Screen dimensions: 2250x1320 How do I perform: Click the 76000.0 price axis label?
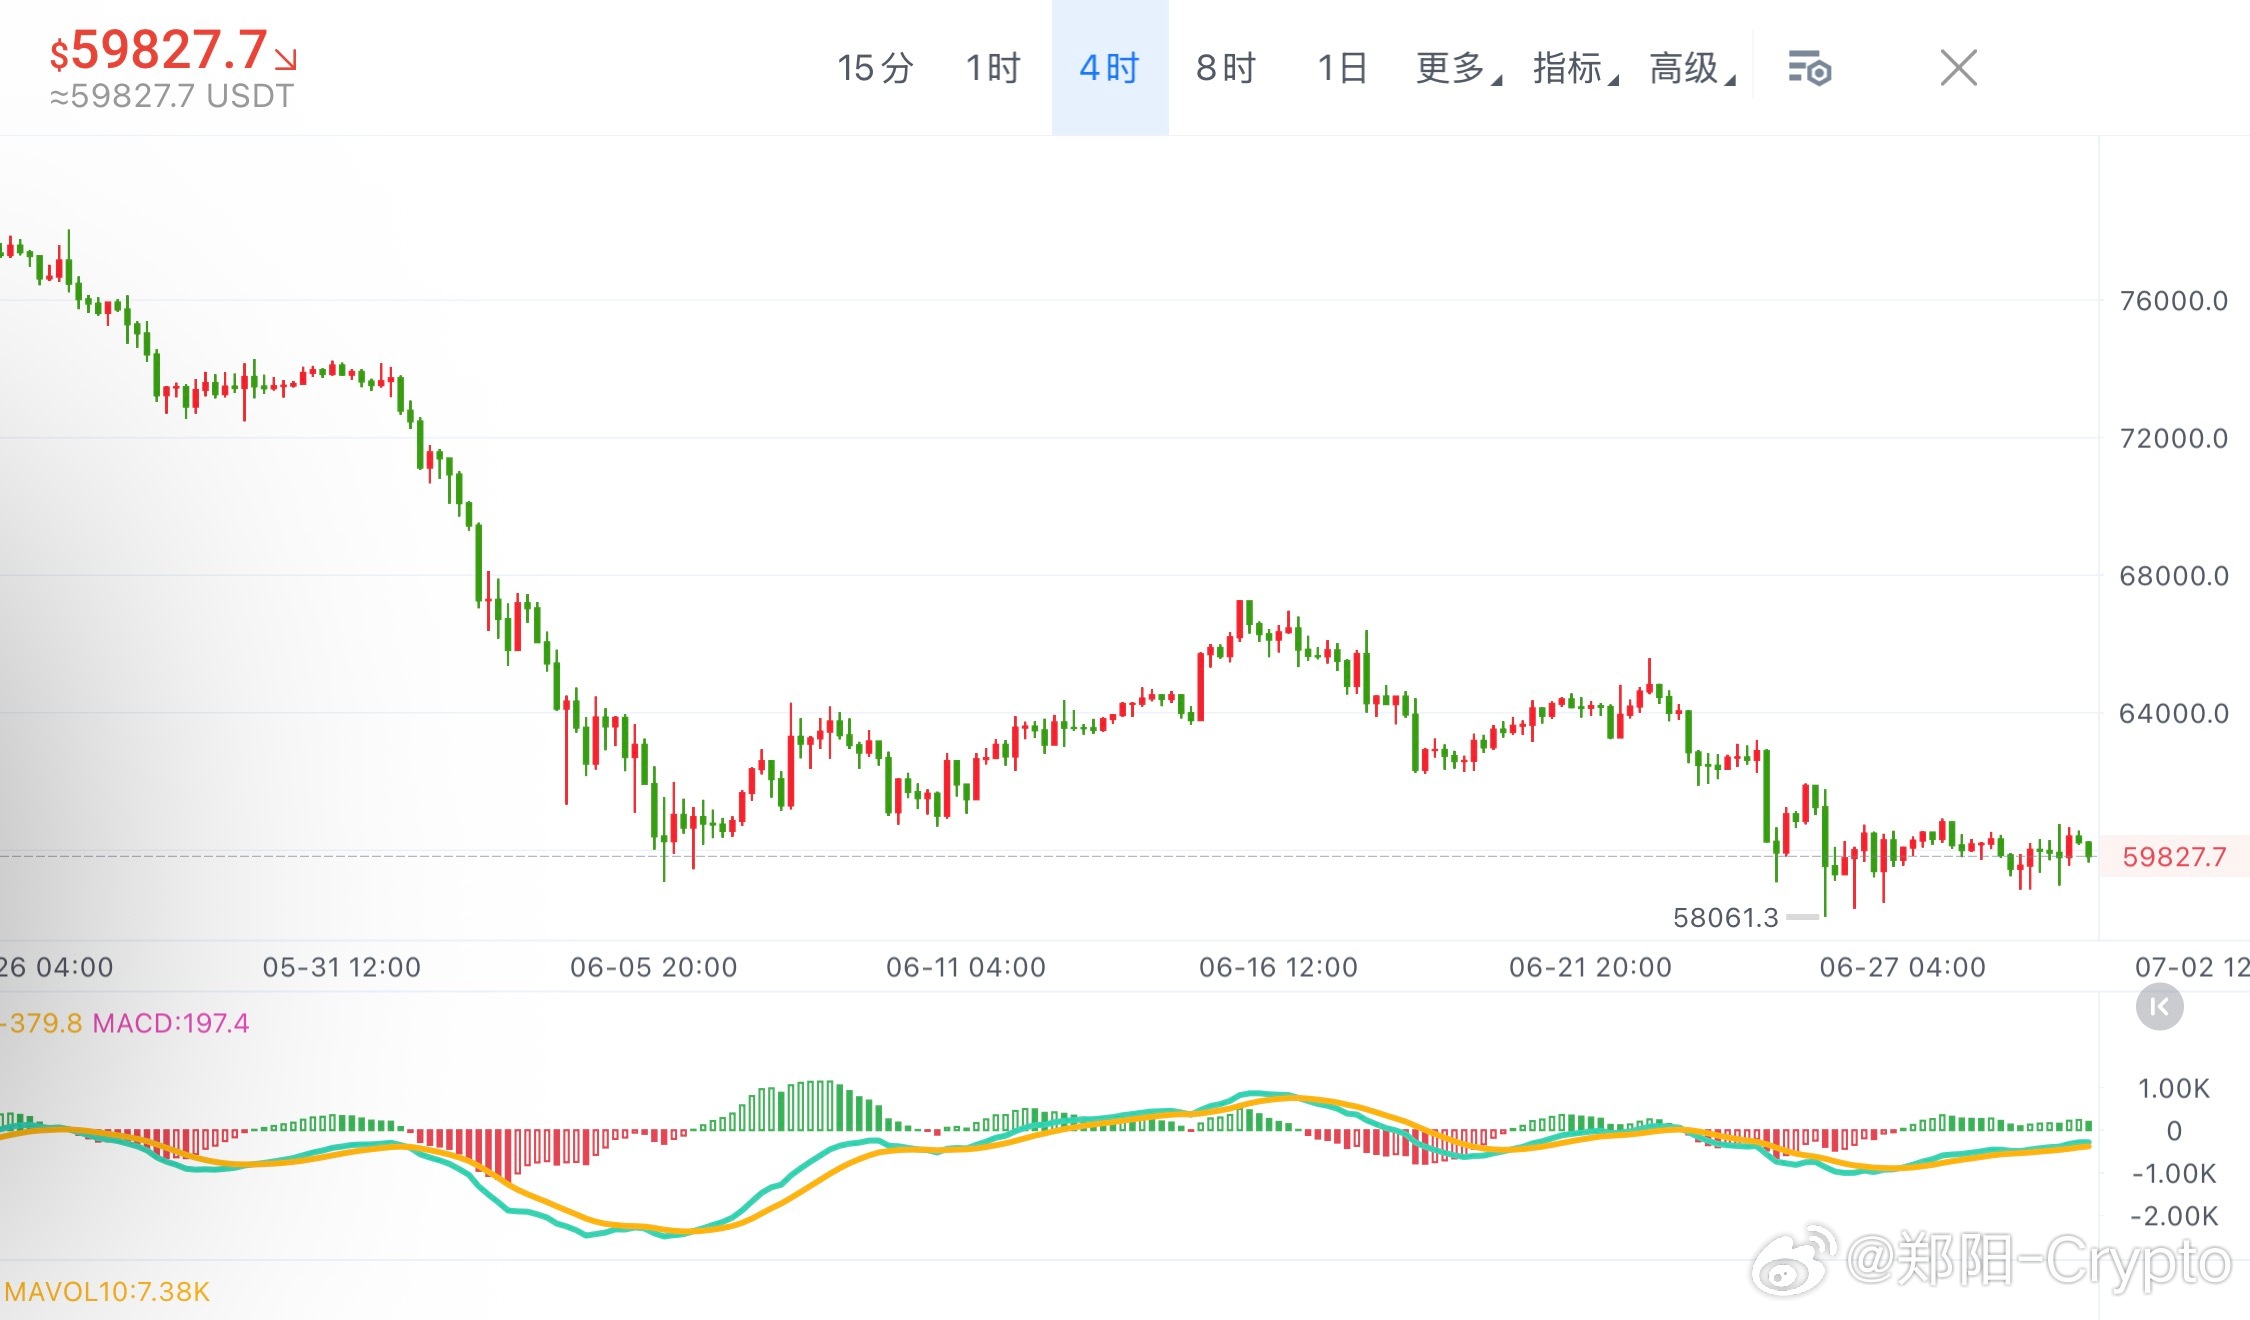[x=2174, y=301]
